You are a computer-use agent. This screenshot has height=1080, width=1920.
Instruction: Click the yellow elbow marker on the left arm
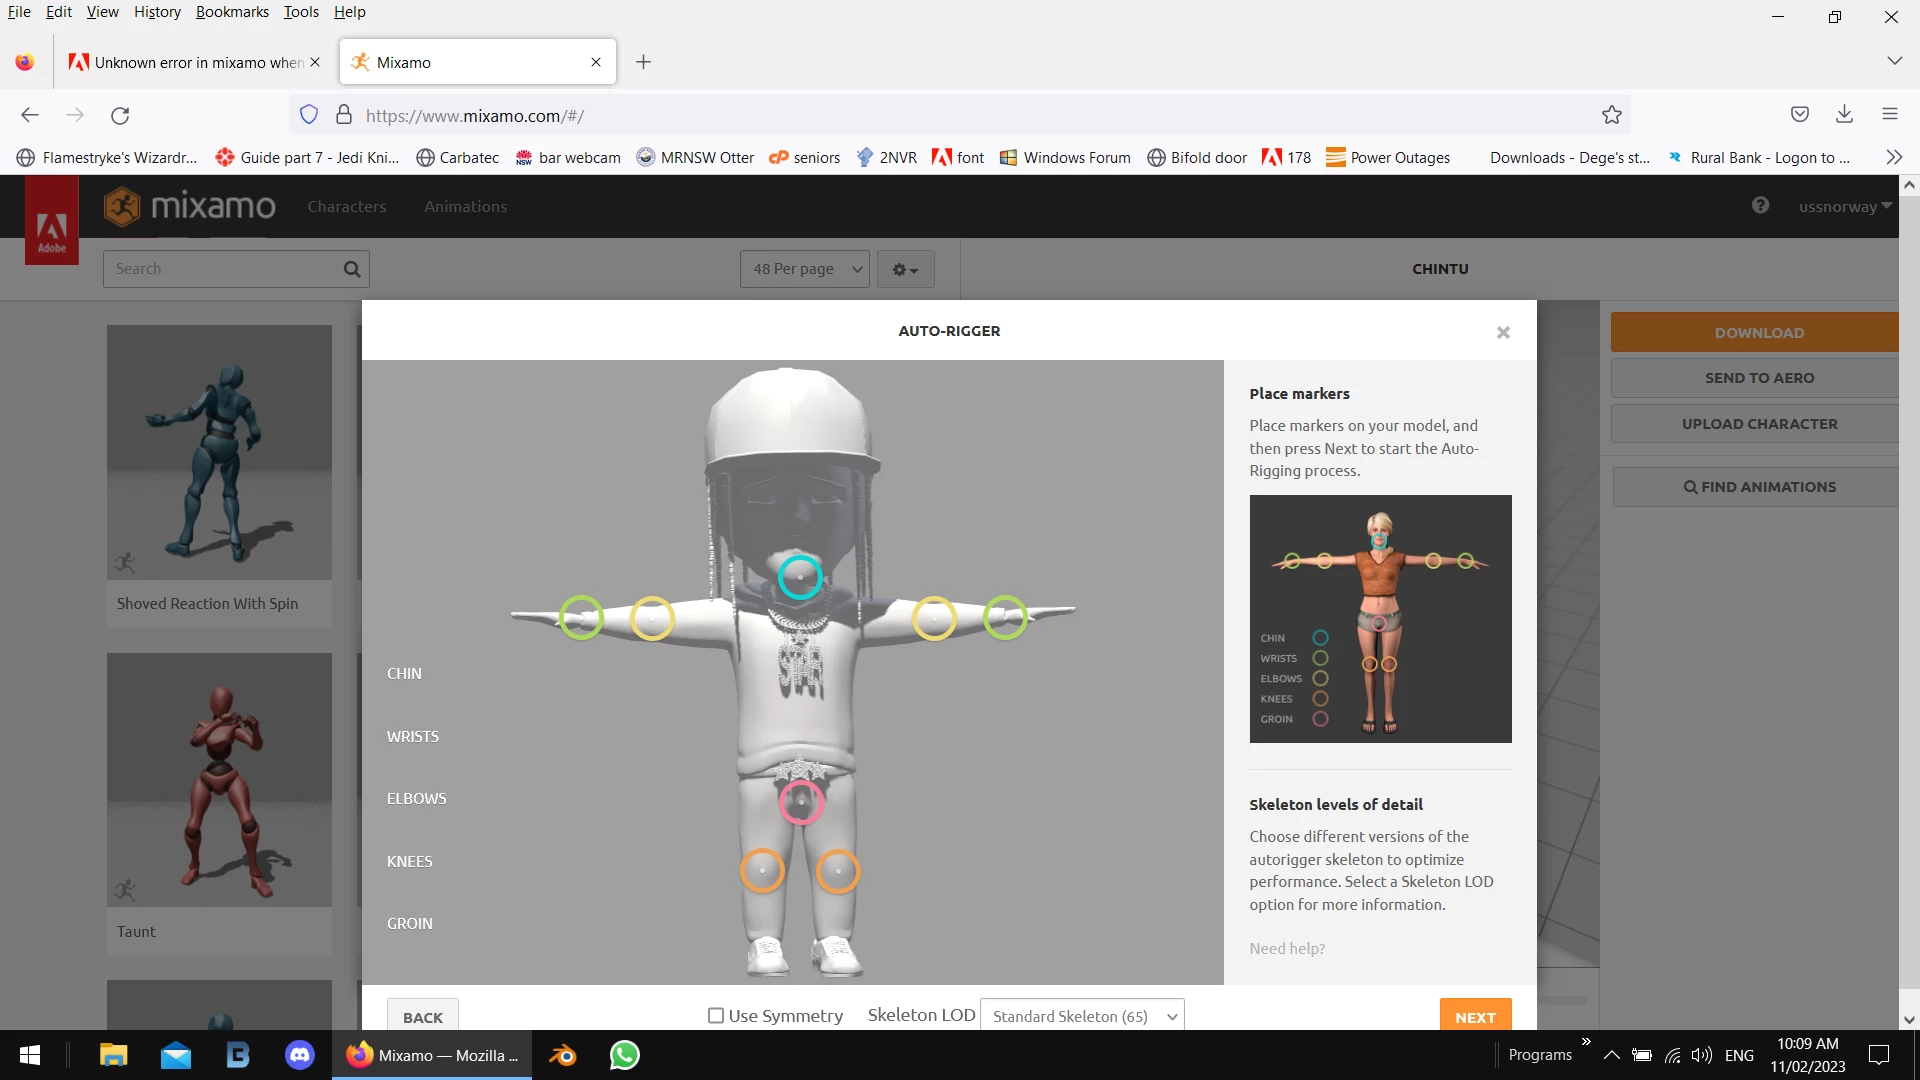(652, 619)
